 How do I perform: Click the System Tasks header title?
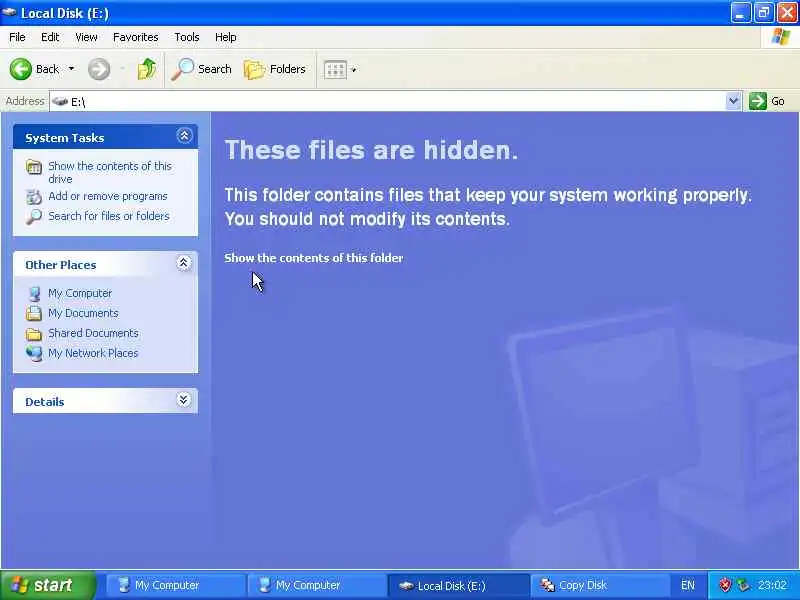coord(65,138)
